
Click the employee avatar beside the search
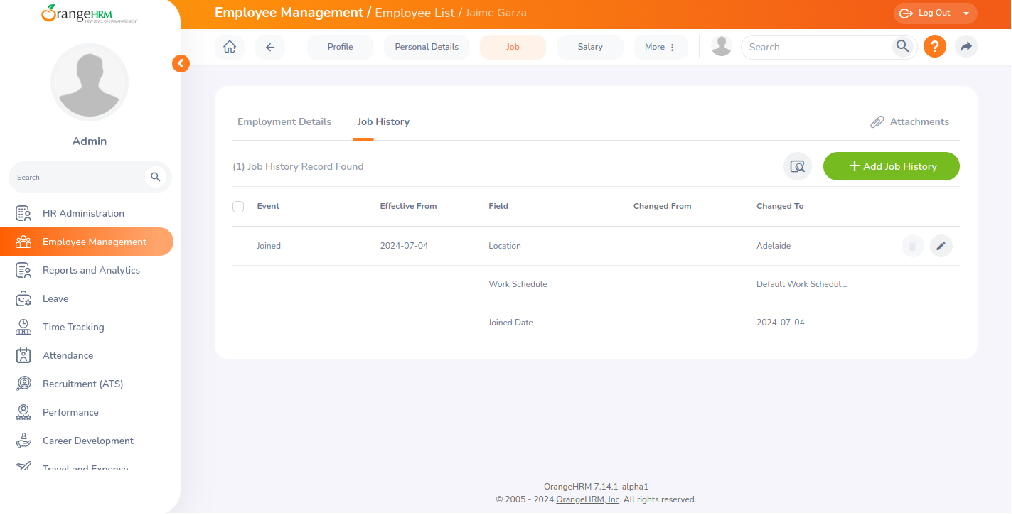(x=721, y=46)
